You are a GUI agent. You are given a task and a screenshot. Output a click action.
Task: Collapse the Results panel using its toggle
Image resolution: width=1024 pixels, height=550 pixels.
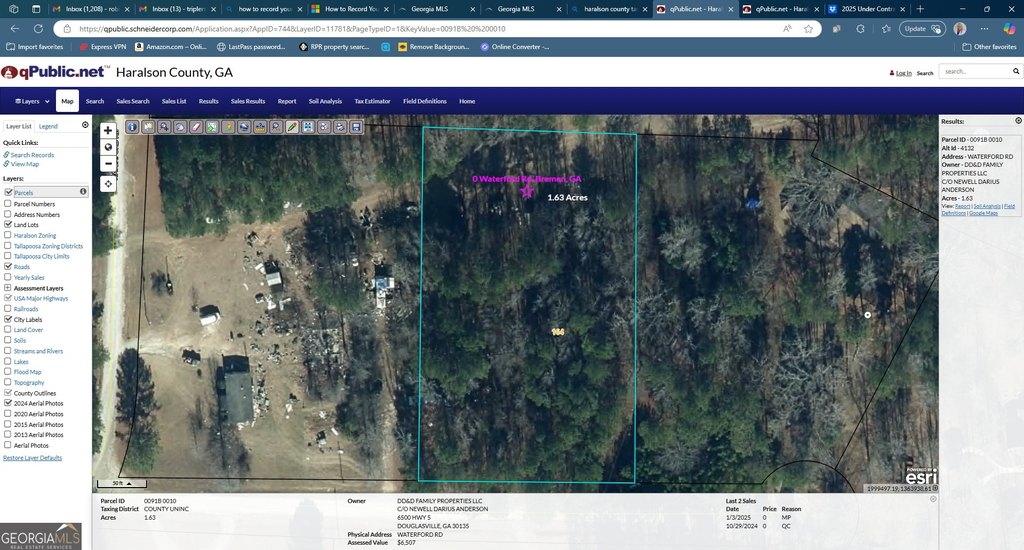(1016, 121)
